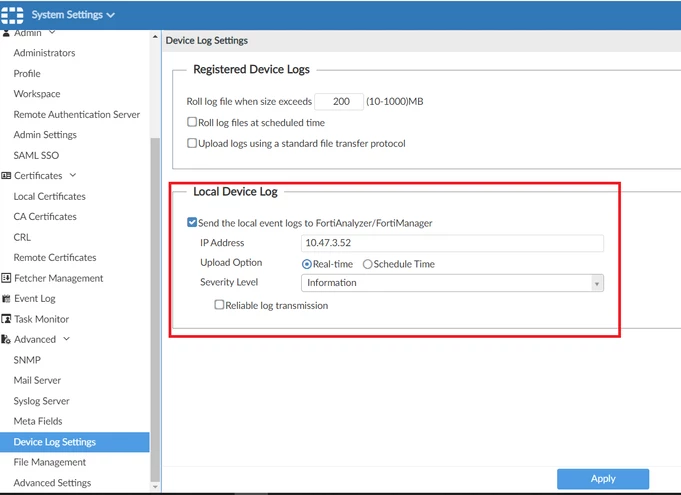
Task: Click the Advanced section icon
Action: pos(6,340)
